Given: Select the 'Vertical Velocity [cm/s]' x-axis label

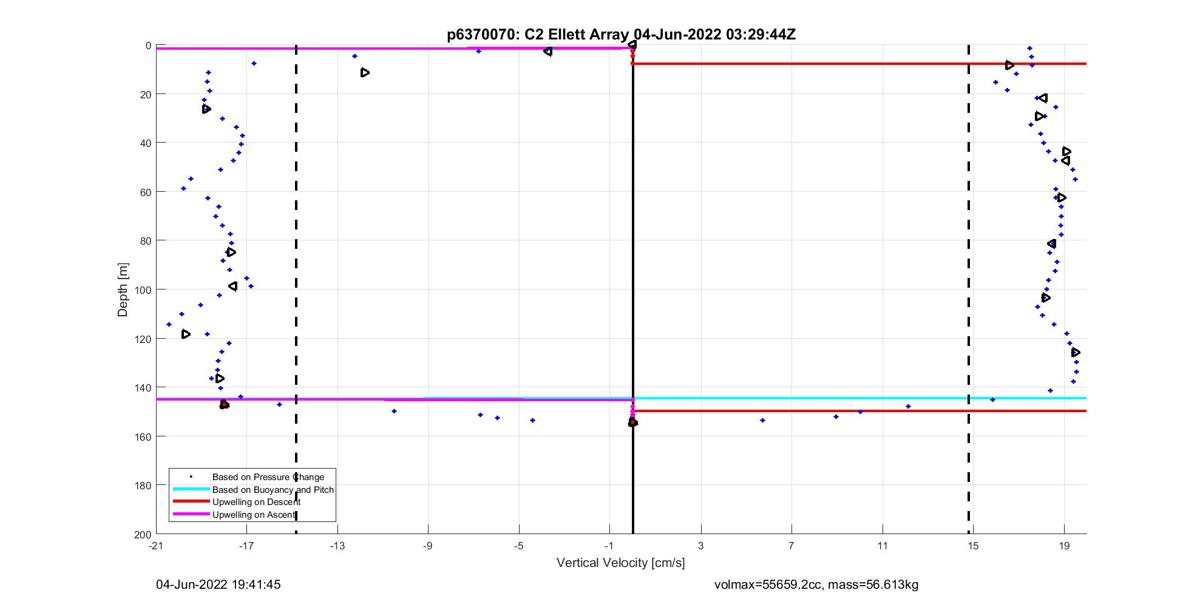Looking at the screenshot, I should [x=621, y=564].
